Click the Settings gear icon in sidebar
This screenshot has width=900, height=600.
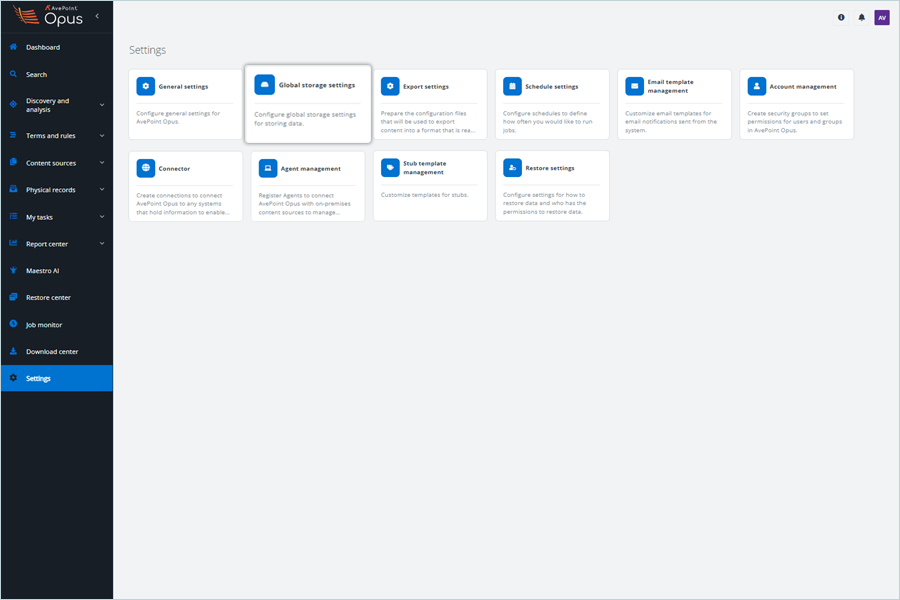13,378
